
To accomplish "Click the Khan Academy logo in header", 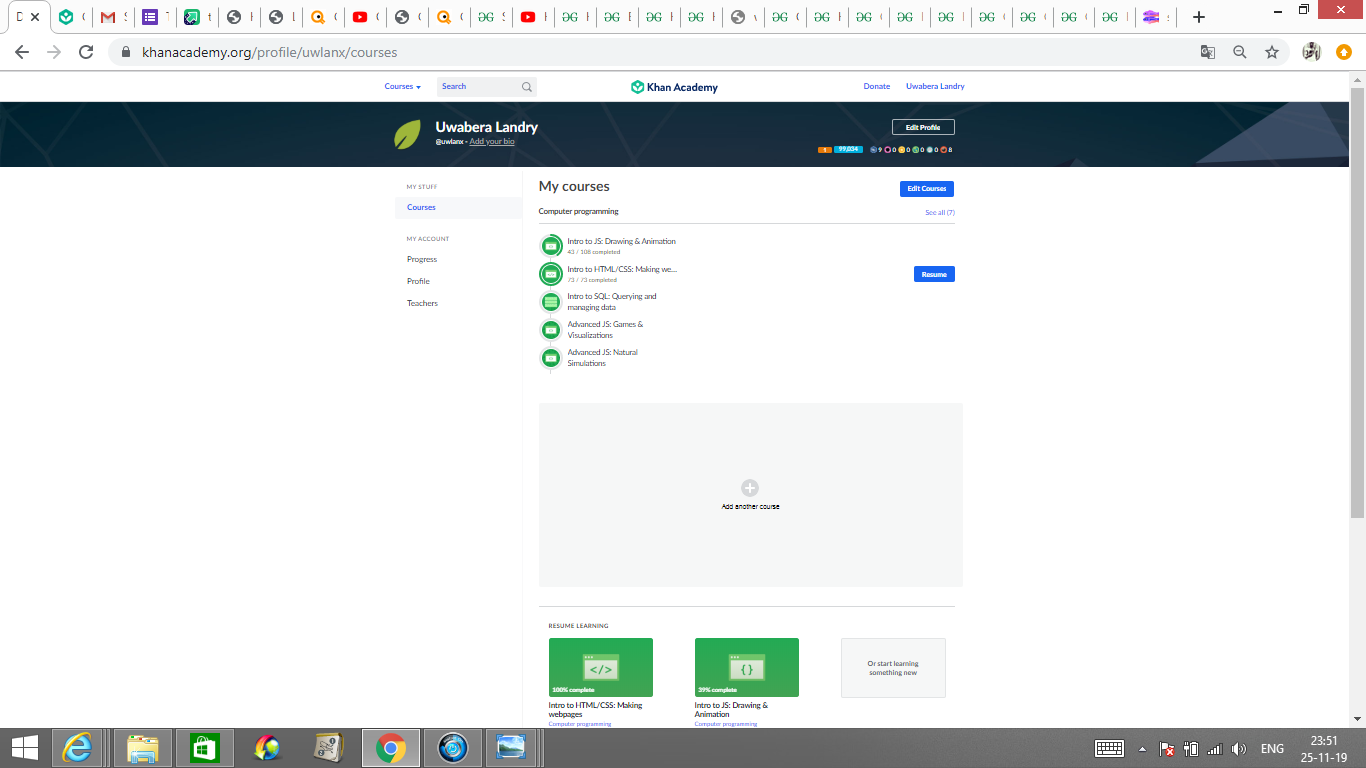I will 674,87.
